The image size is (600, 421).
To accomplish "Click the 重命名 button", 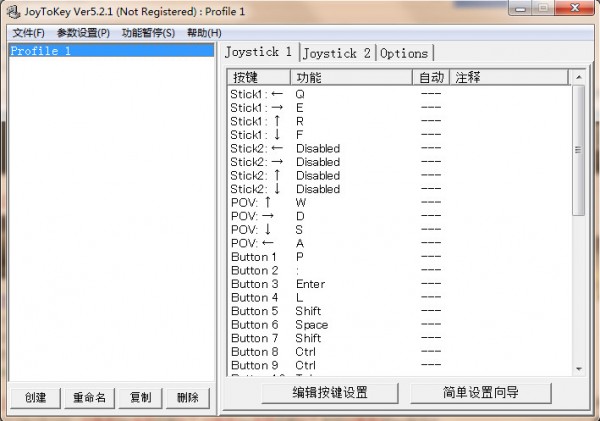I will [x=88, y=397].
